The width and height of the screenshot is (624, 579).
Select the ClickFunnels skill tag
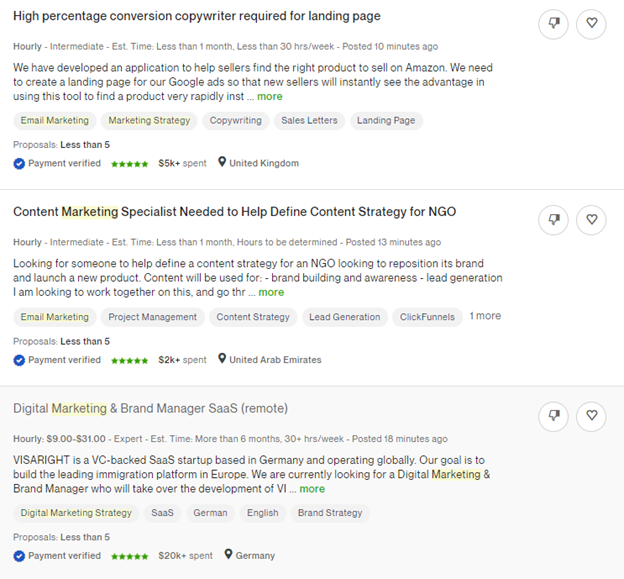[427, 317]
